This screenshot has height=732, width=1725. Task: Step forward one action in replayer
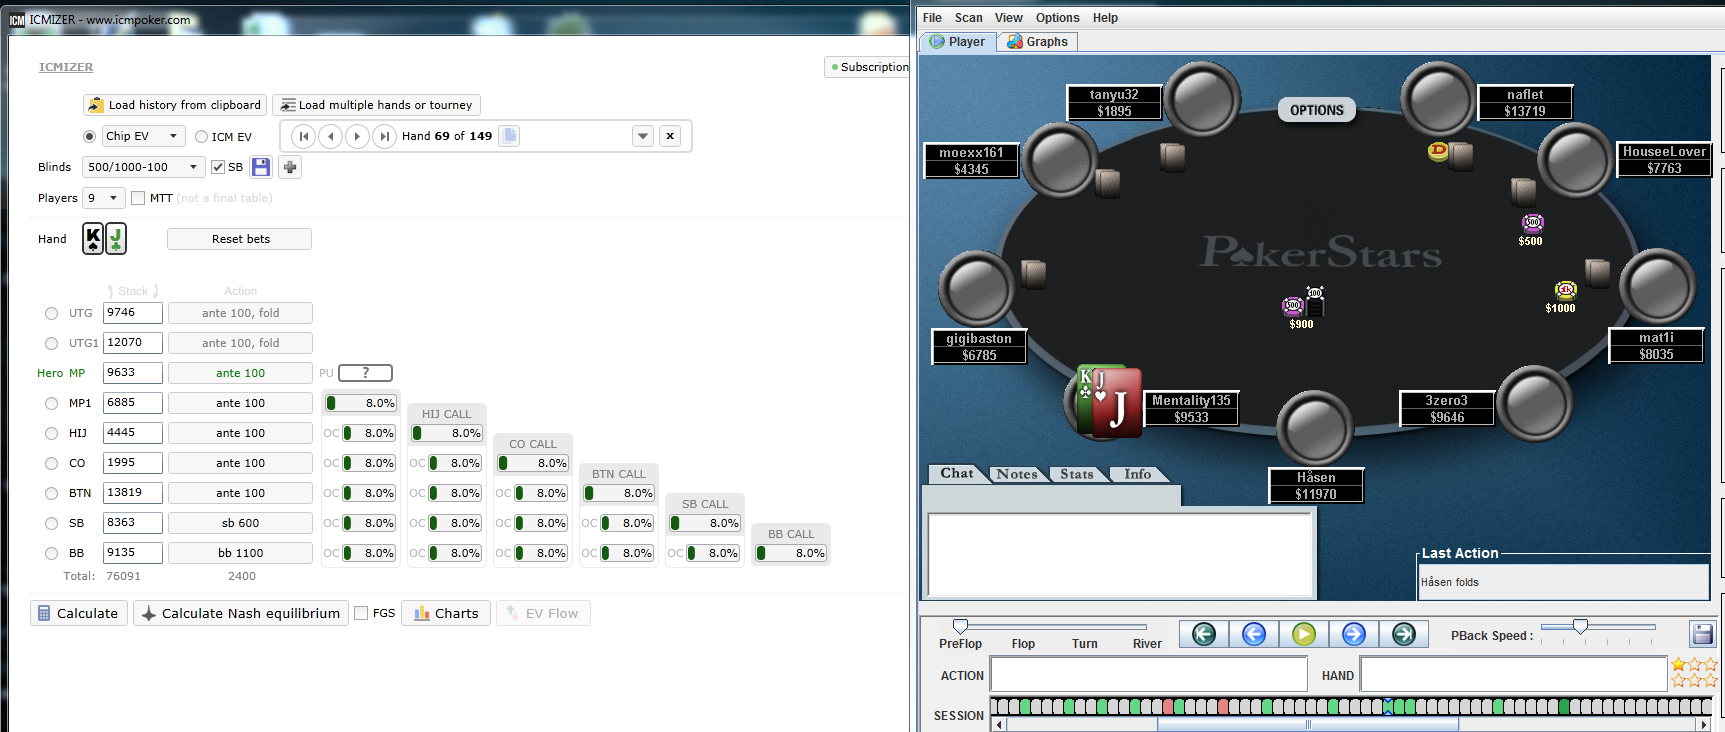coord(1354,634)
